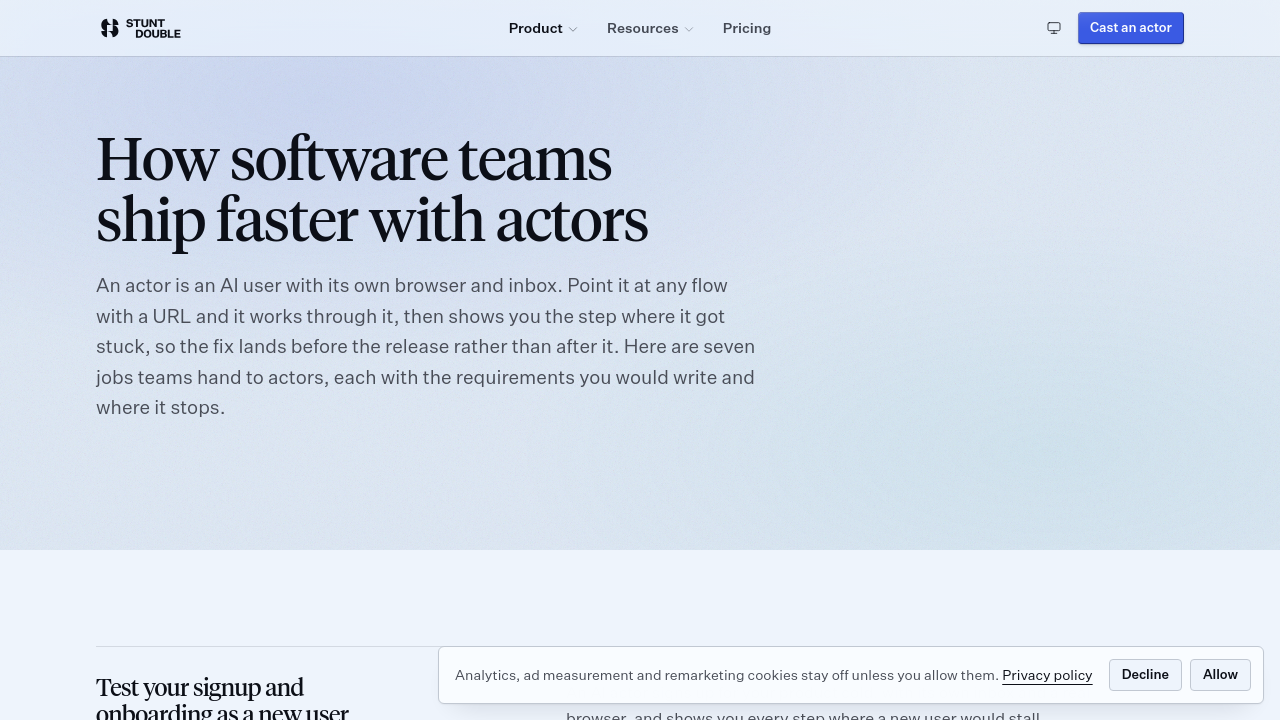This screenshot has height=720, width=1280.
Task: Click the Cast an actor button
Action: [1131, 28]
